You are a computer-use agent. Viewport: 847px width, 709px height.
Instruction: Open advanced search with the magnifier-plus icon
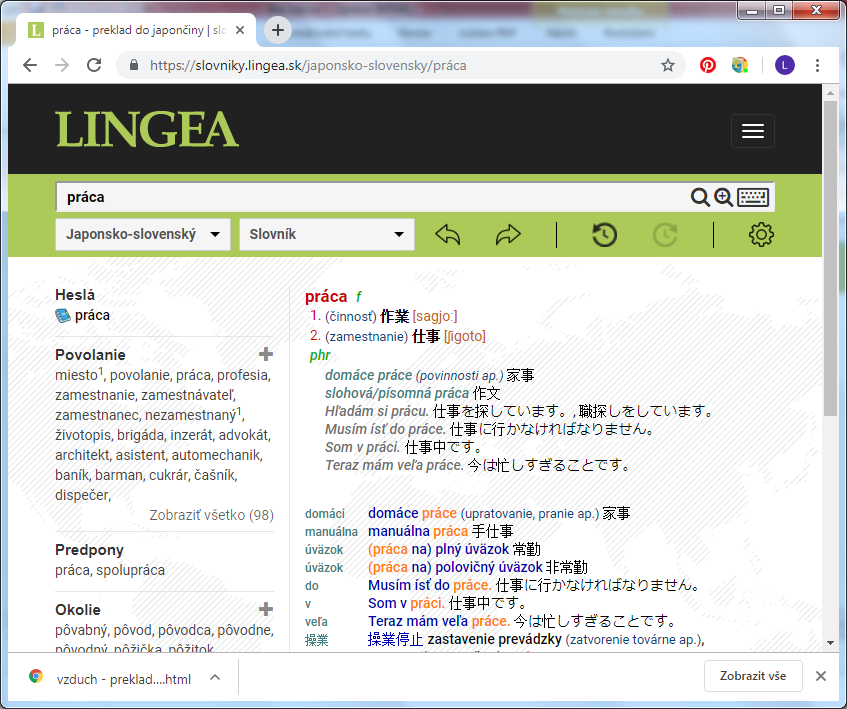[724, 198]
